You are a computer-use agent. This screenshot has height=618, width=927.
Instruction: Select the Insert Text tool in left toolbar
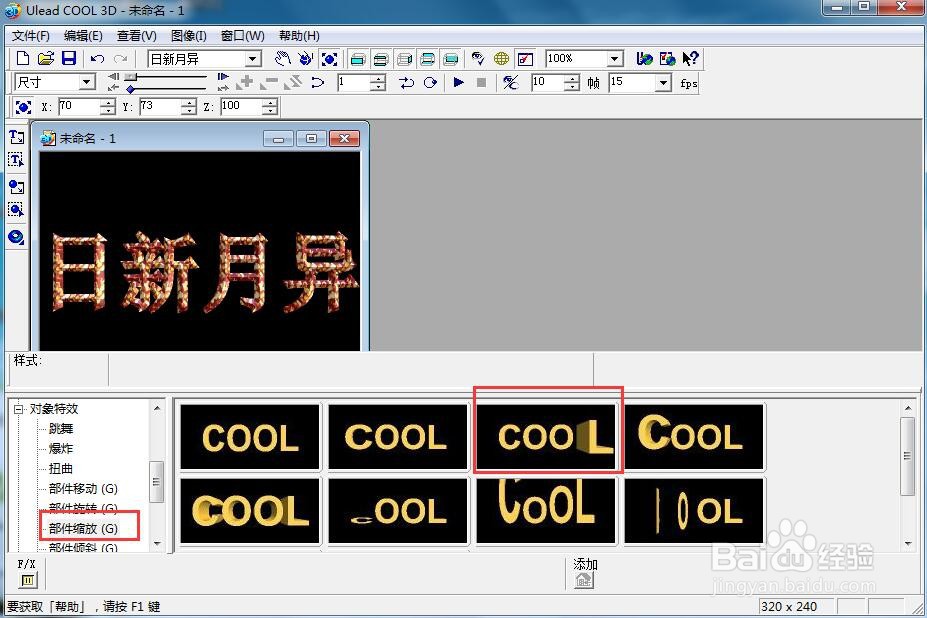click(x=17, y=137)
